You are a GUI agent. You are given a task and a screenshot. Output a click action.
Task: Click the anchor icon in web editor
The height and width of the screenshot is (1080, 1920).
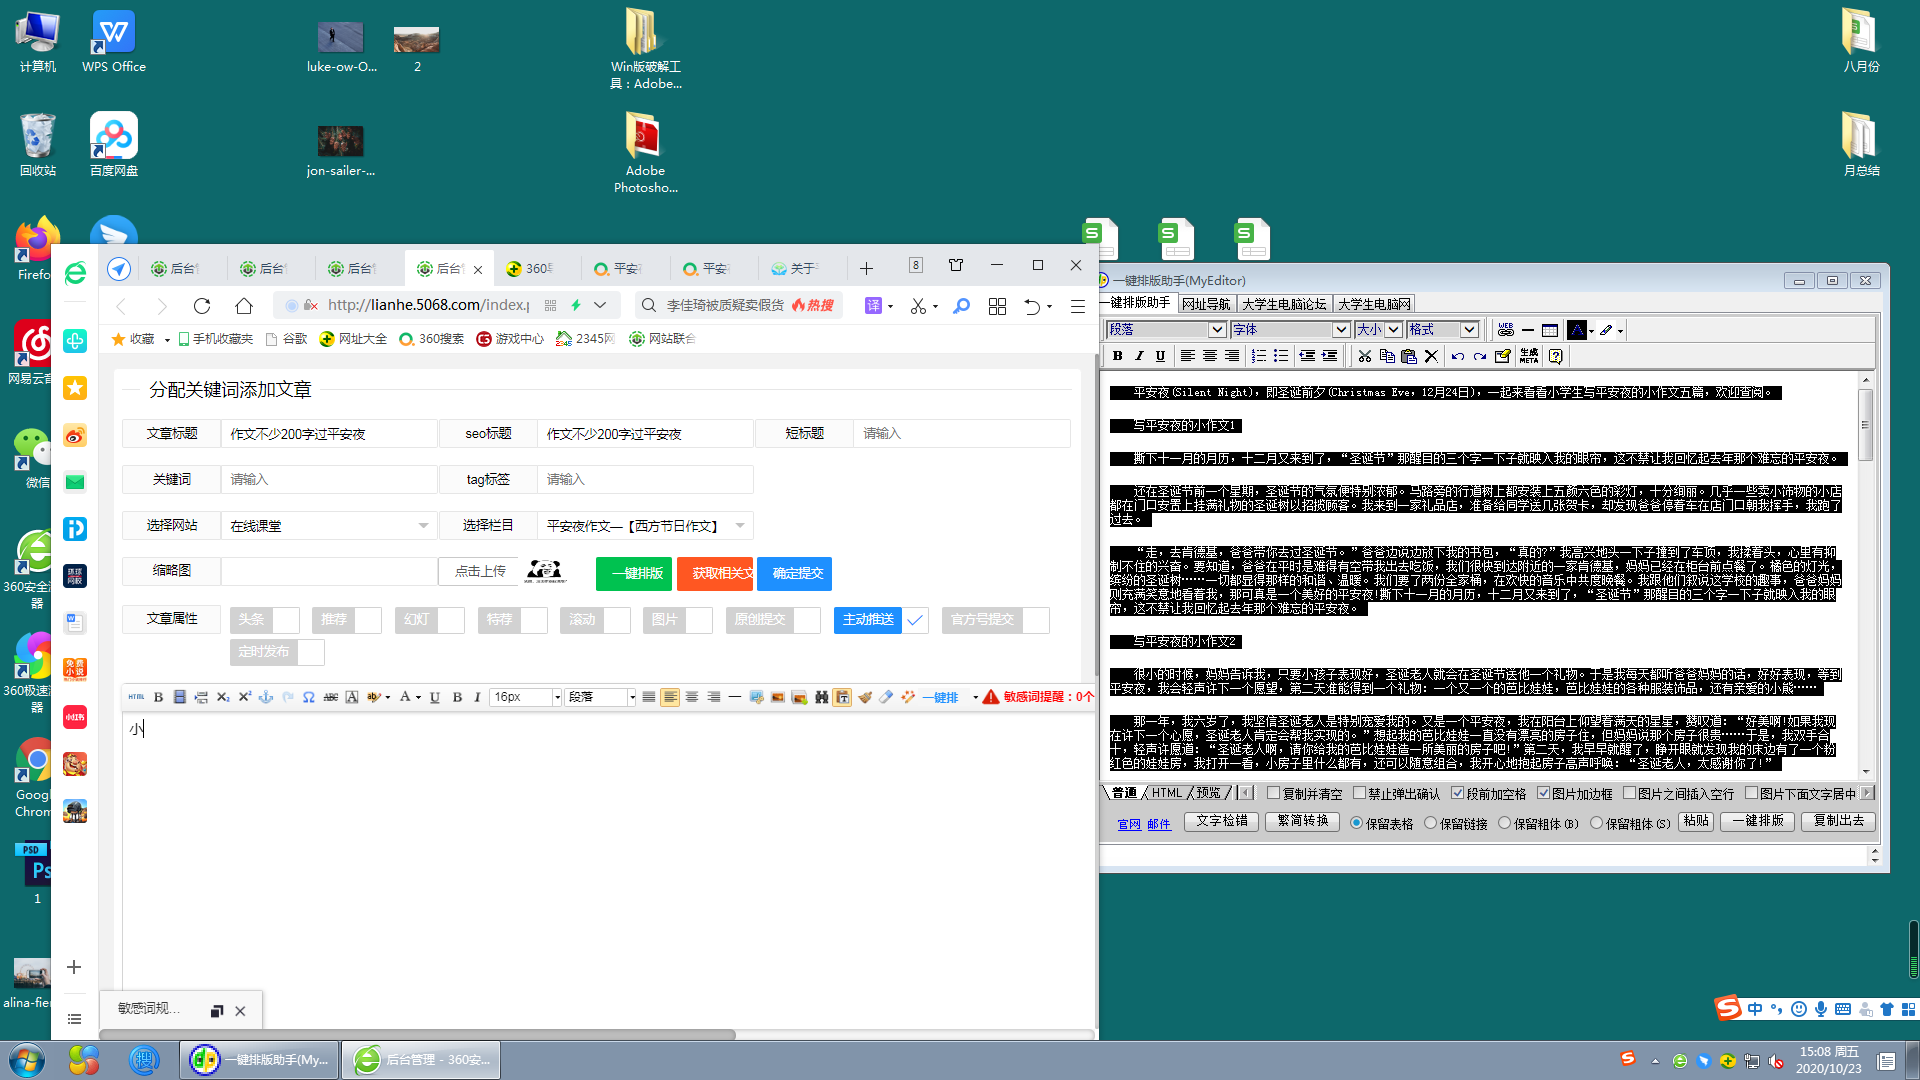point(266,697)
